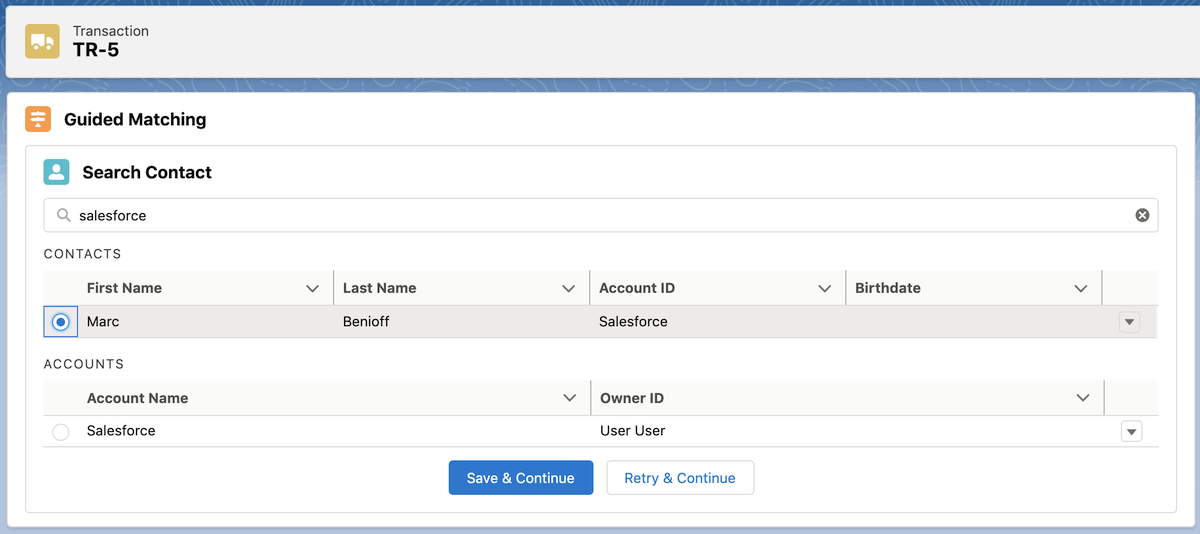
Task: Open First Name column sort menu
Action: click(312, 288)
